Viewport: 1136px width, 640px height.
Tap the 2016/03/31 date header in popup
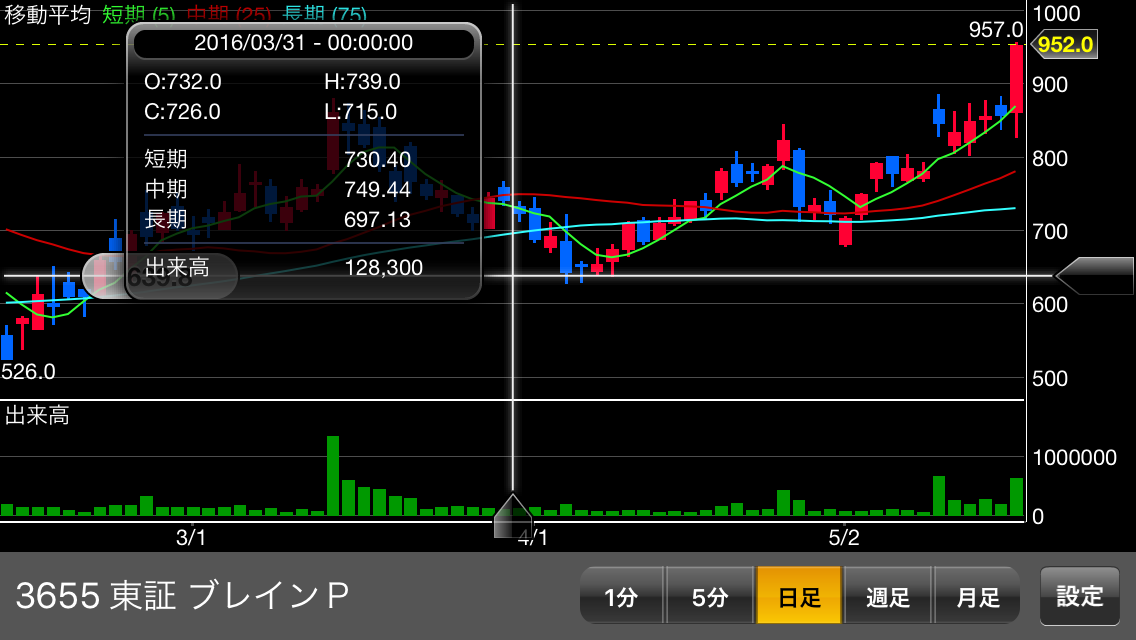click(304, 43)
